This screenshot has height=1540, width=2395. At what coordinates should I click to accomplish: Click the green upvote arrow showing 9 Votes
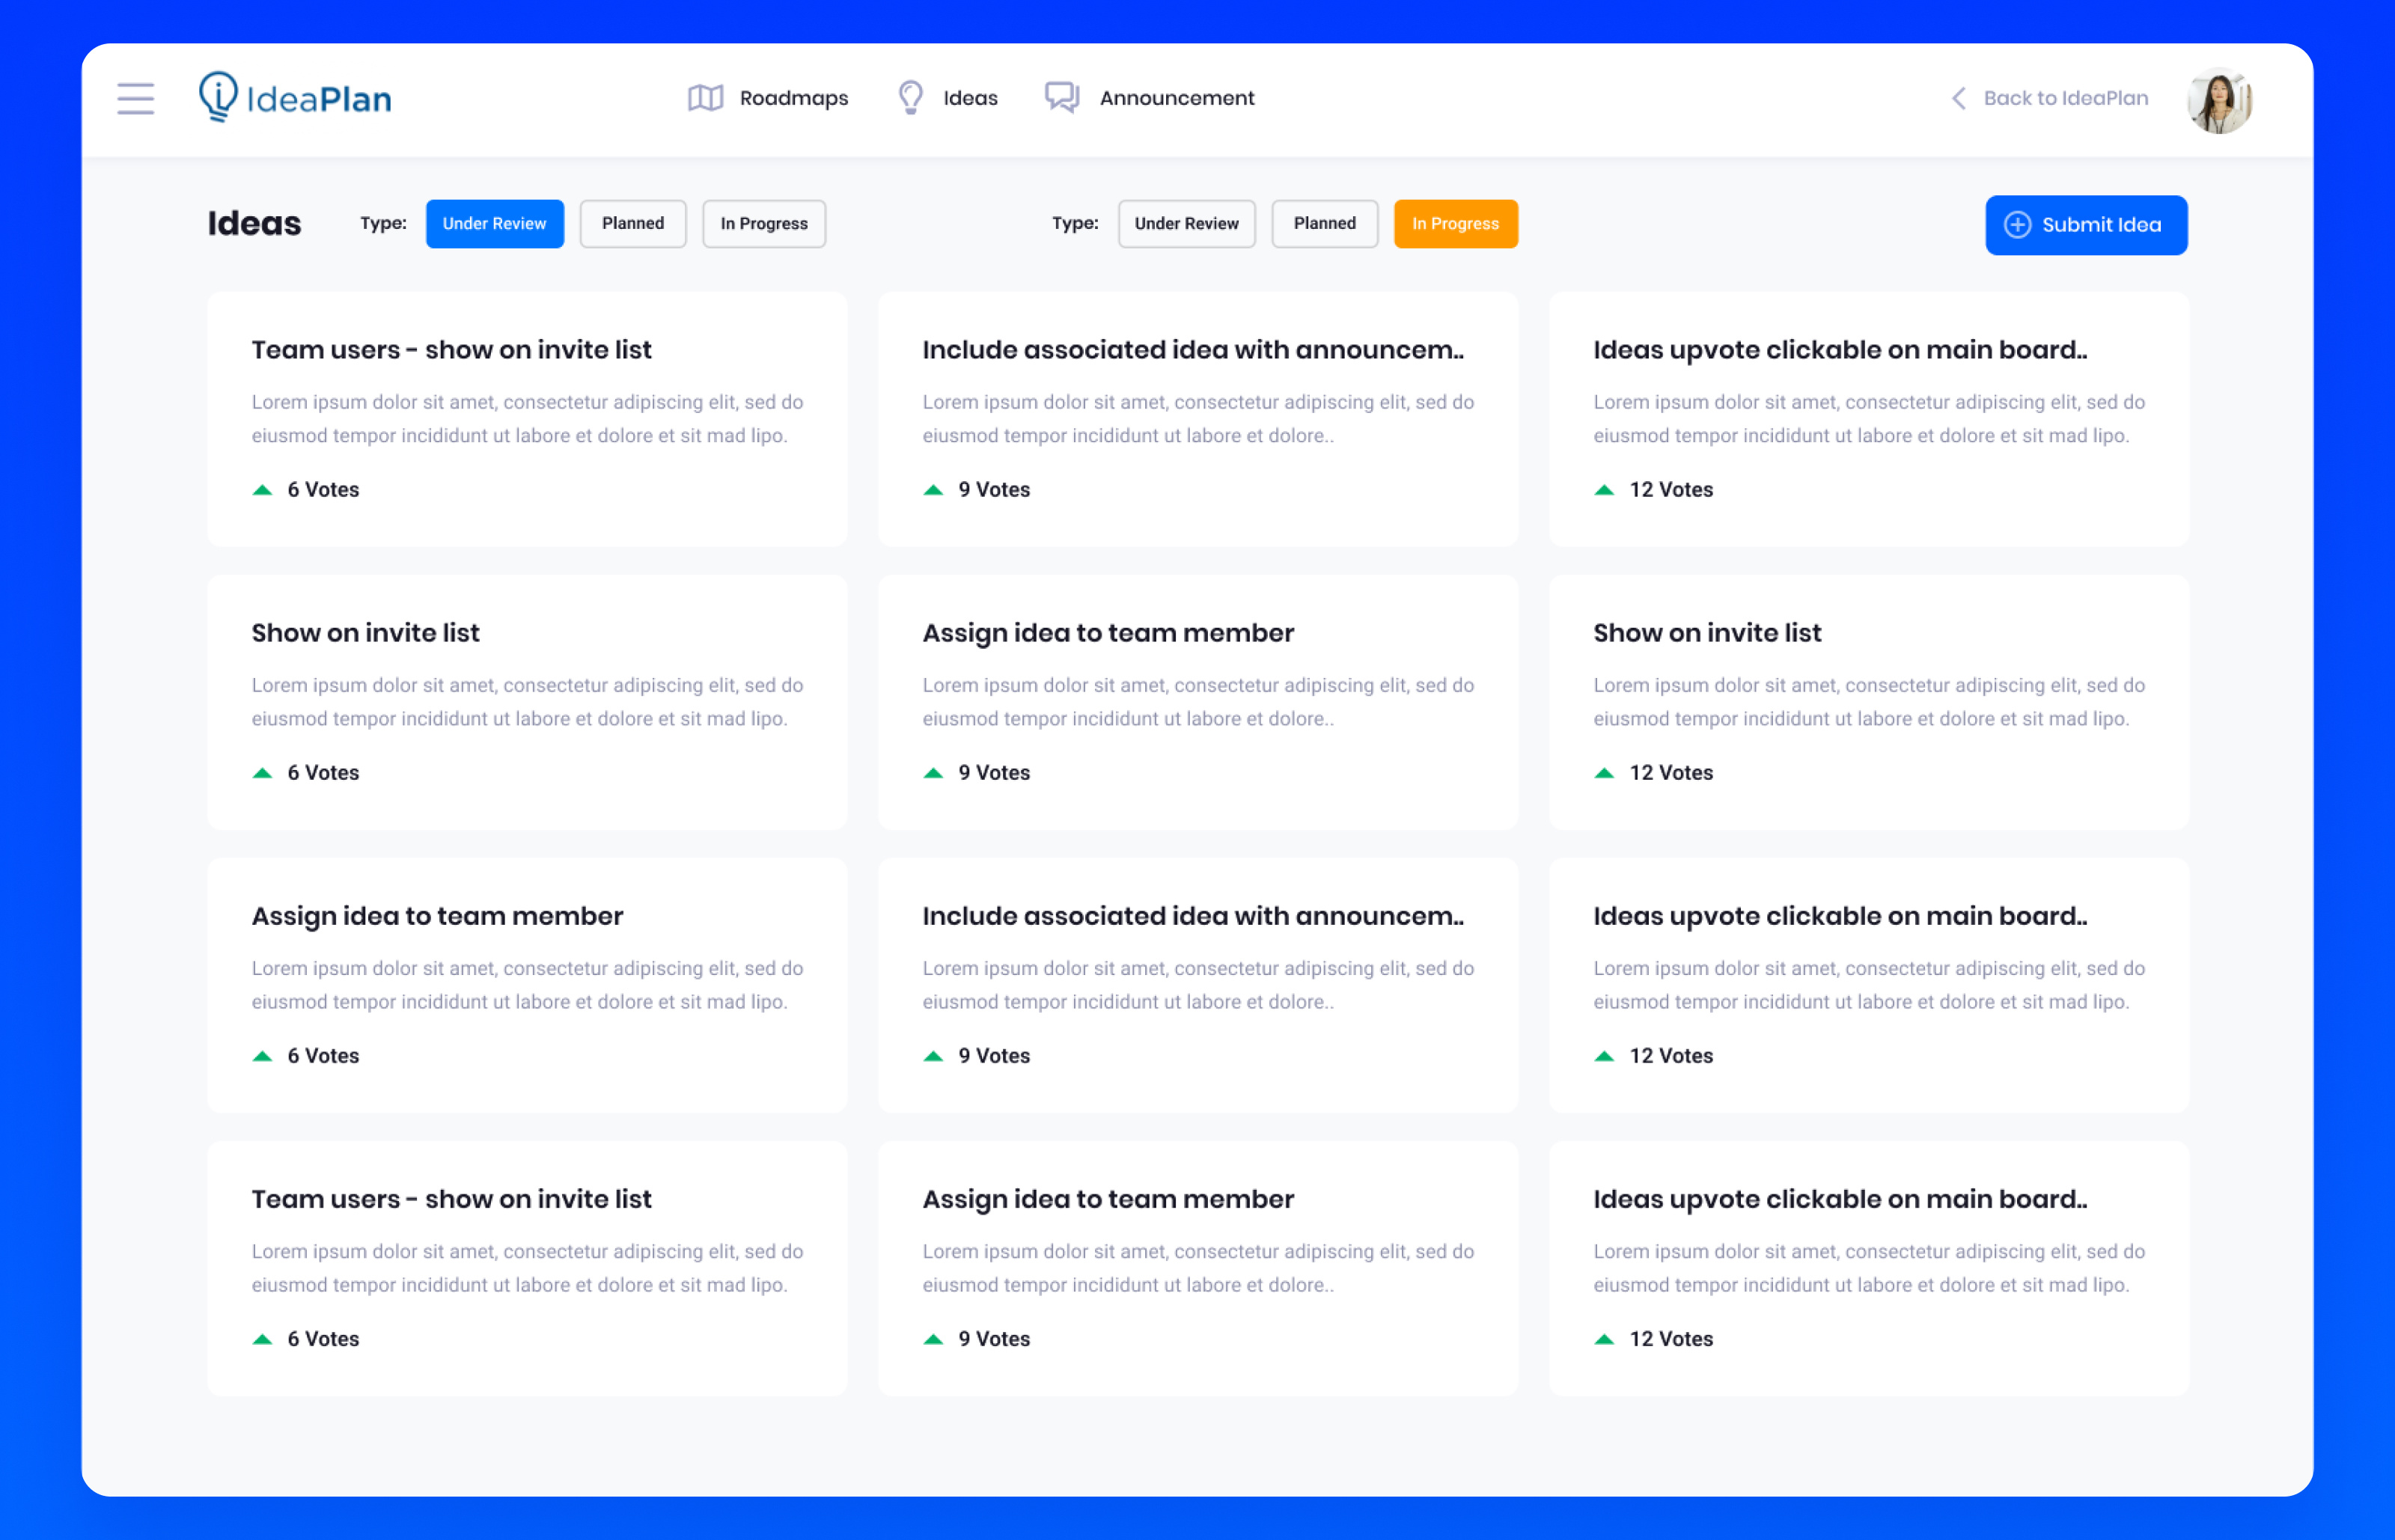(933, 489)
